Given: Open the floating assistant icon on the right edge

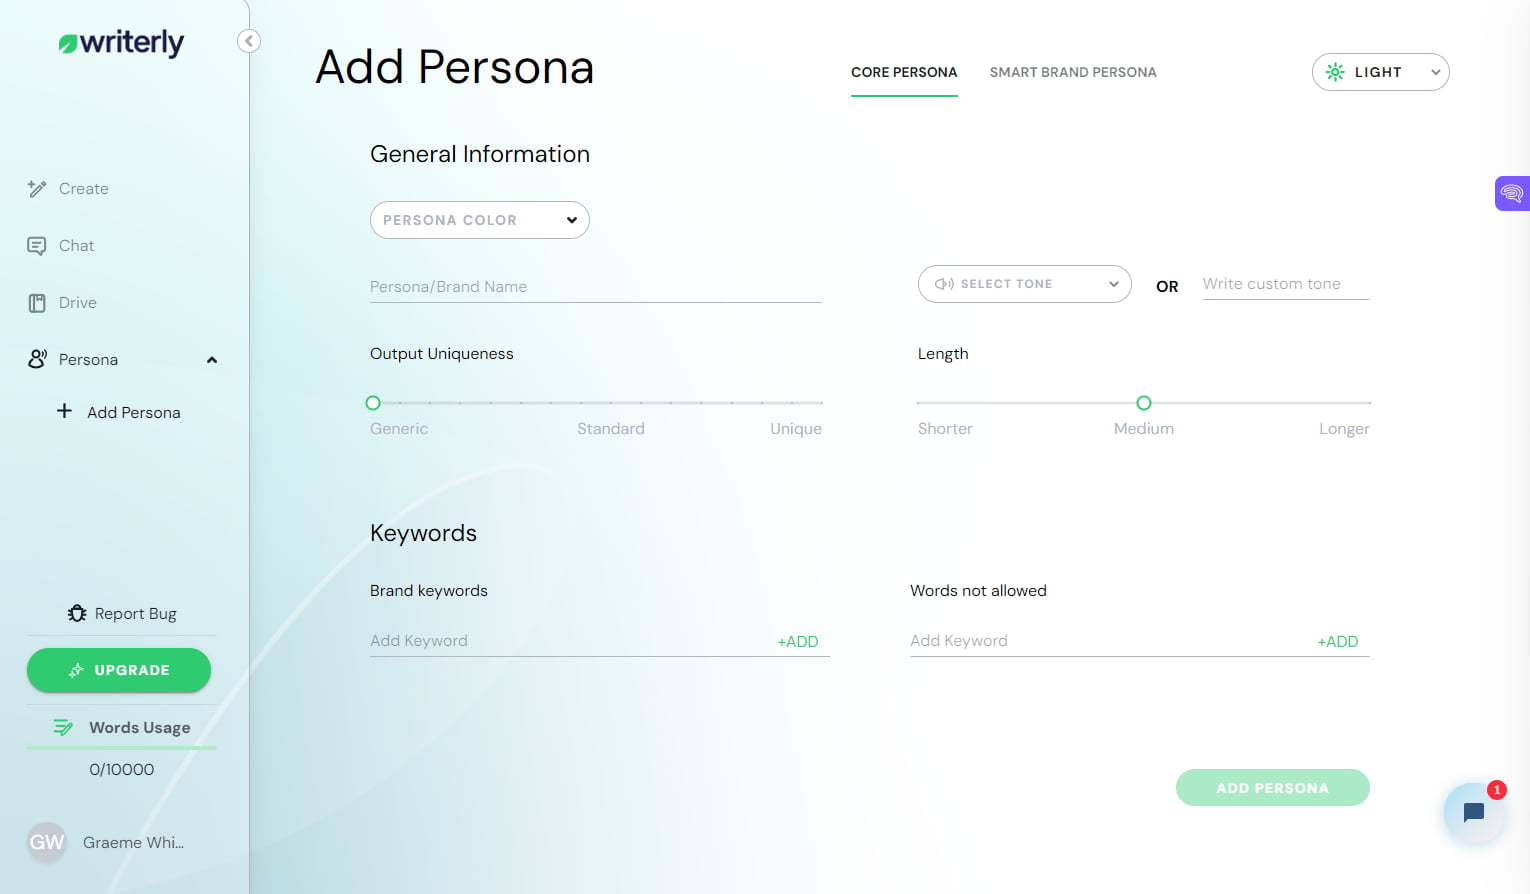Looking at the screenshot, I should 1511,193.
